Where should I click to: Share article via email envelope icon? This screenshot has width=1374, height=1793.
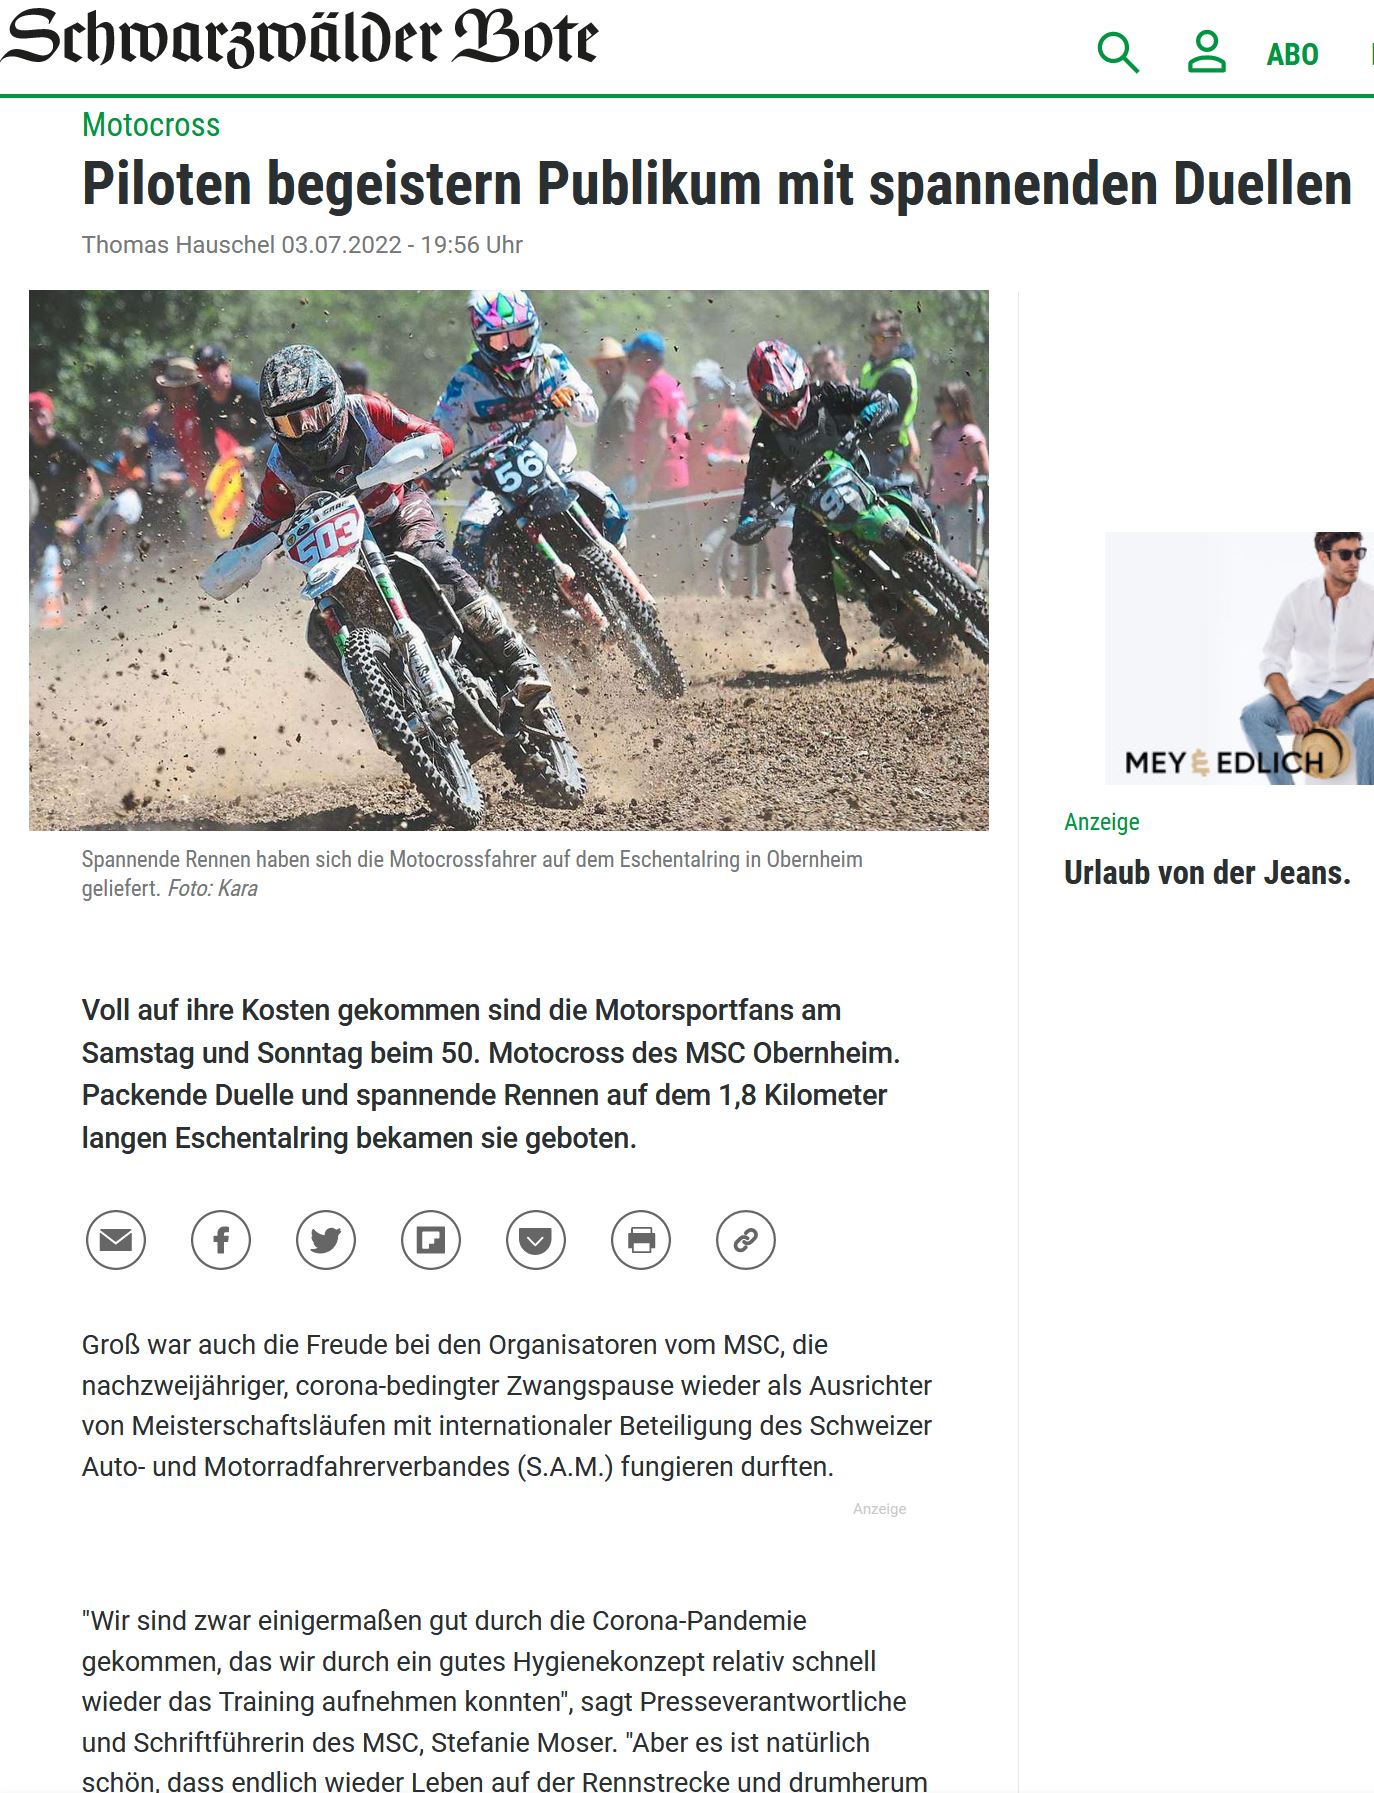coord(116,1240)
